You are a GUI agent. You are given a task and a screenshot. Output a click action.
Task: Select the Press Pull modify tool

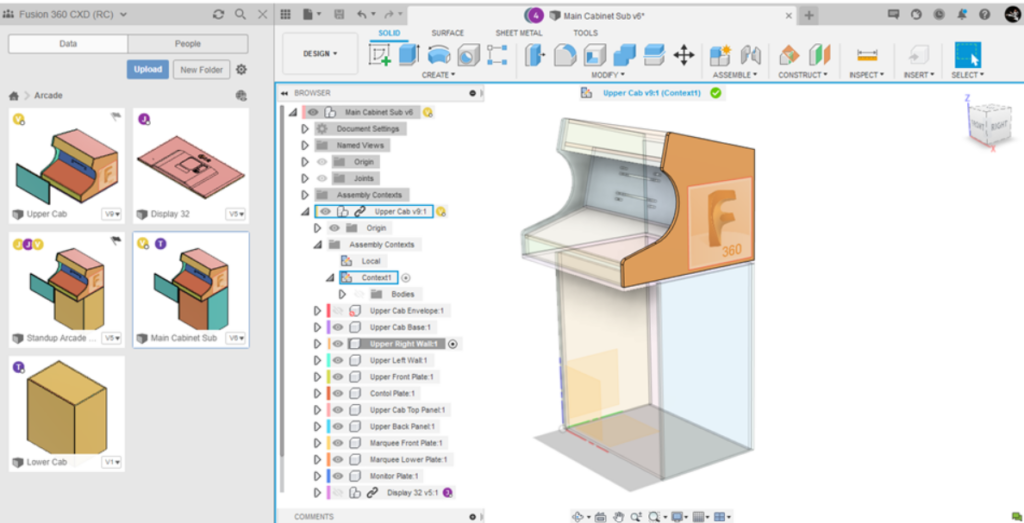coord(534,55)
